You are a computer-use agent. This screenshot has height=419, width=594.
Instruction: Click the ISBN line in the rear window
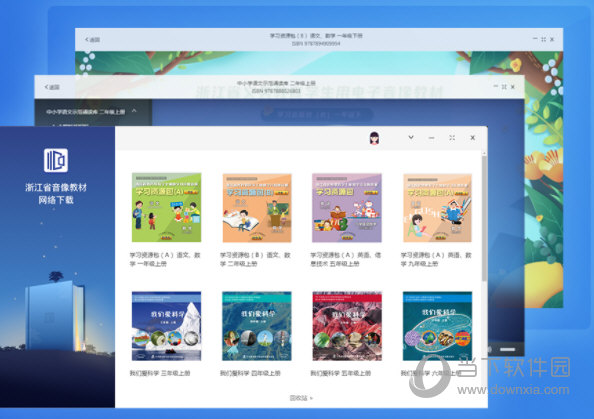tap(316, 44)
